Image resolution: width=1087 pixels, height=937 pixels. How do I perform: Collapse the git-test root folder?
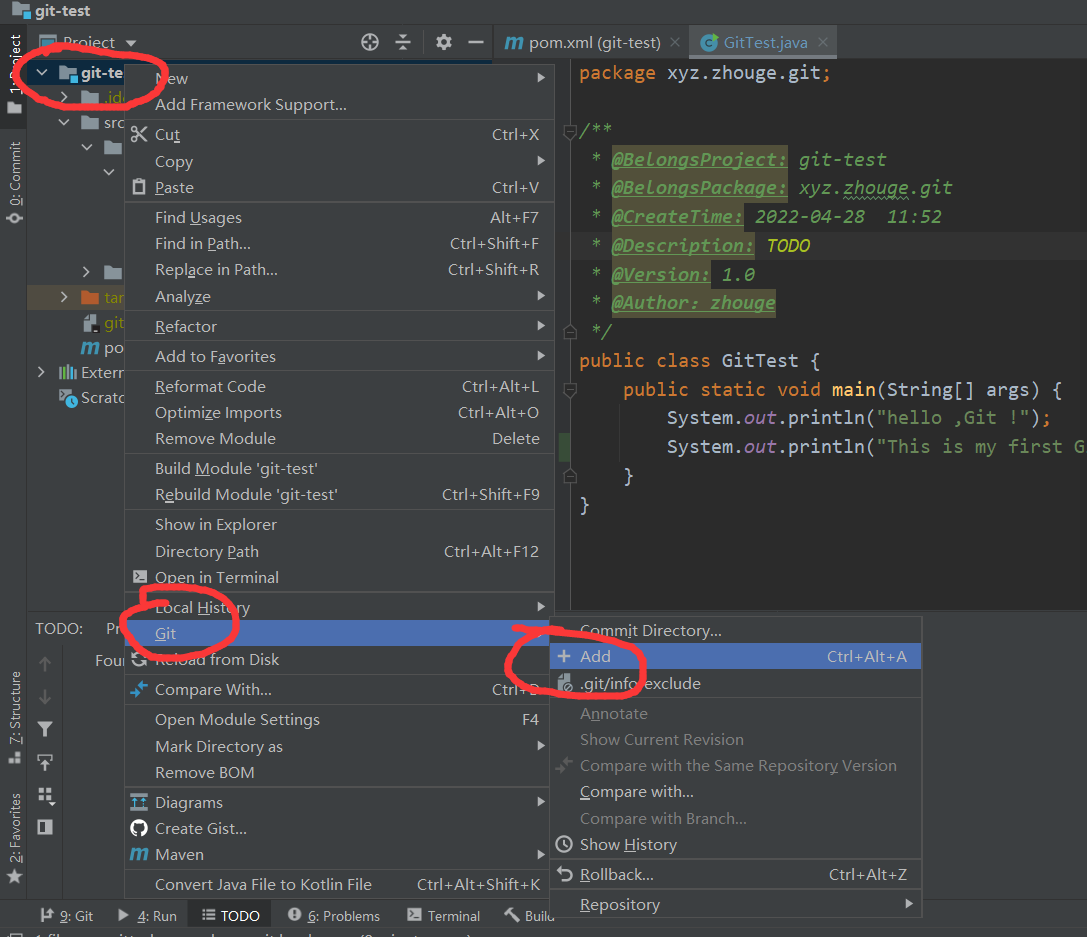click(x=42, y=72)
